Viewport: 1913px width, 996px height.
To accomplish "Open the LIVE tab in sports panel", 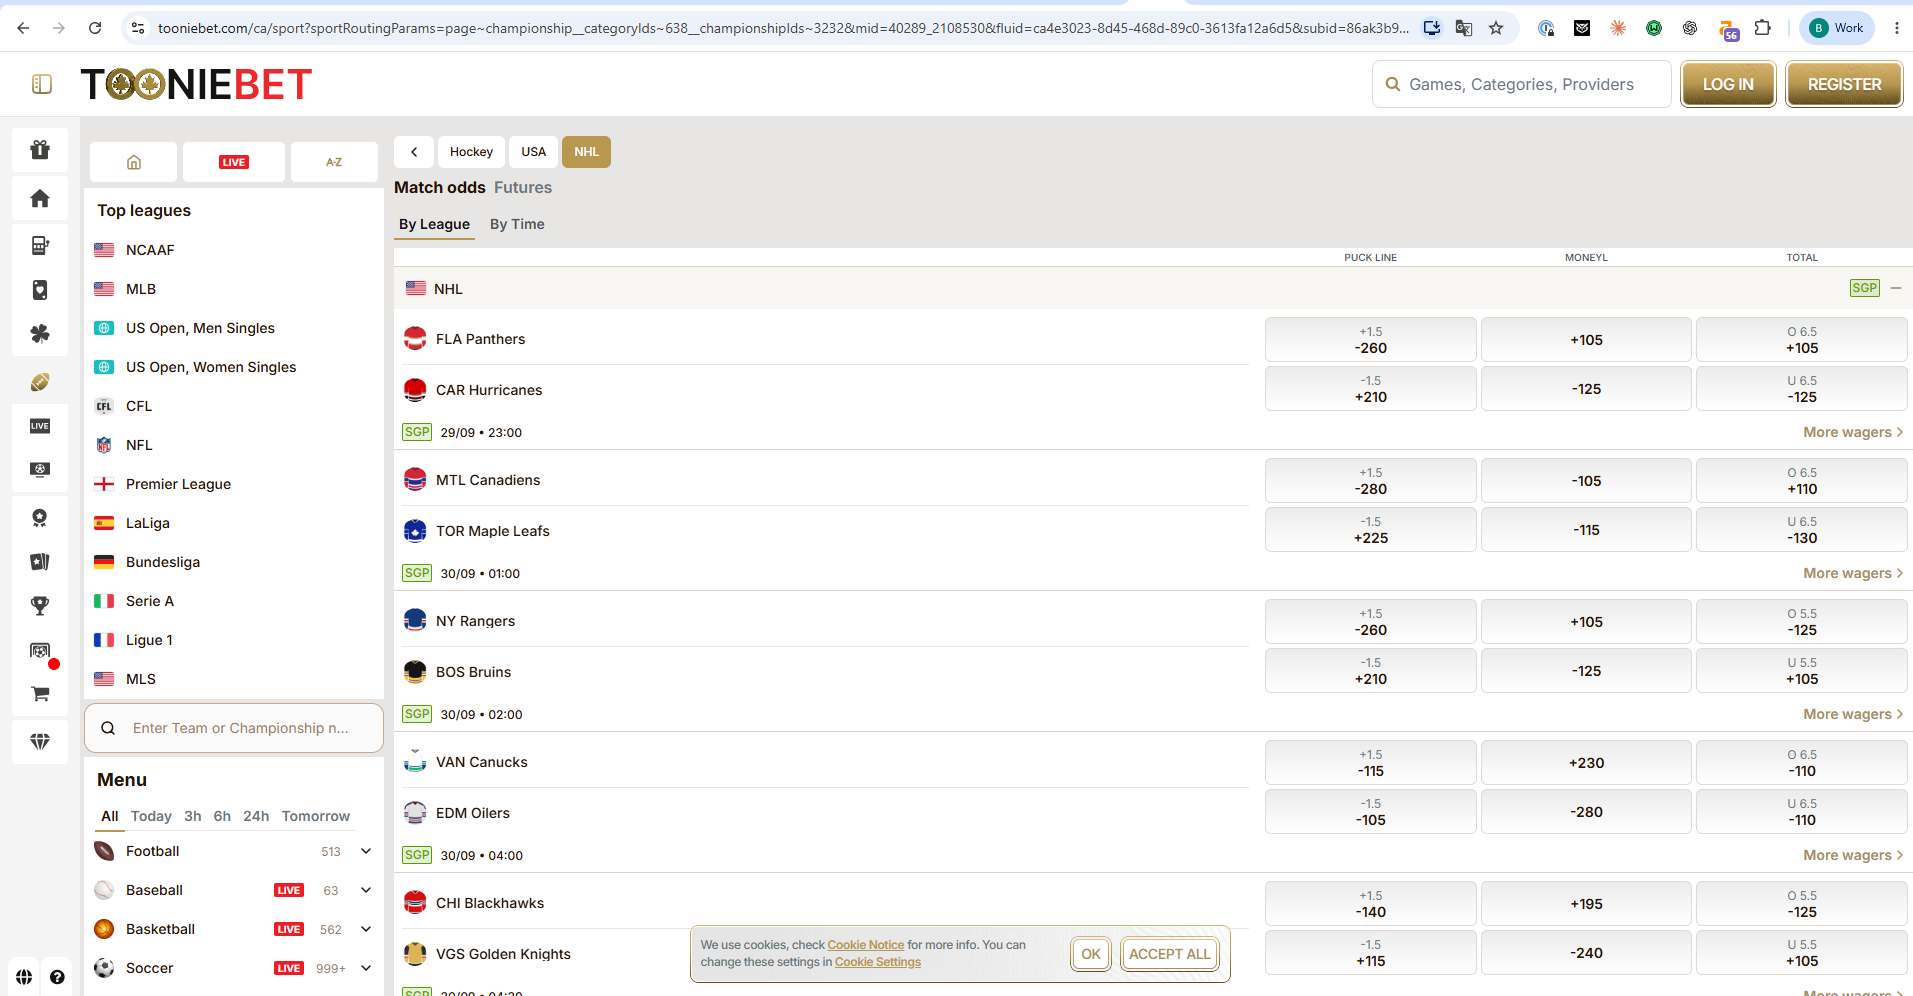I will tap(234, 162).
